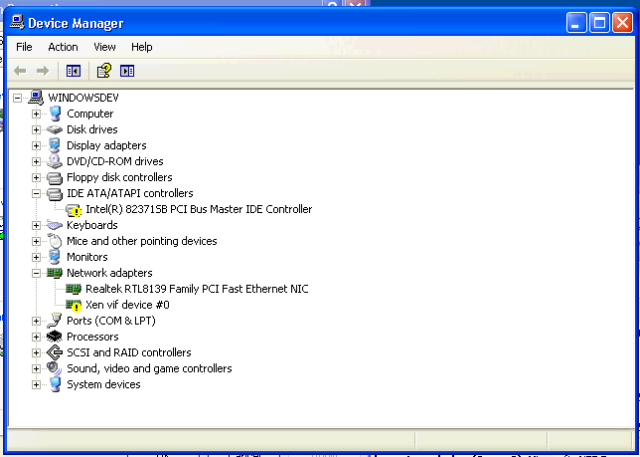Click the Processors chip icon
The width and height of the screenshot is (640, 457).
pyautogui.click(x=54, y=337)
